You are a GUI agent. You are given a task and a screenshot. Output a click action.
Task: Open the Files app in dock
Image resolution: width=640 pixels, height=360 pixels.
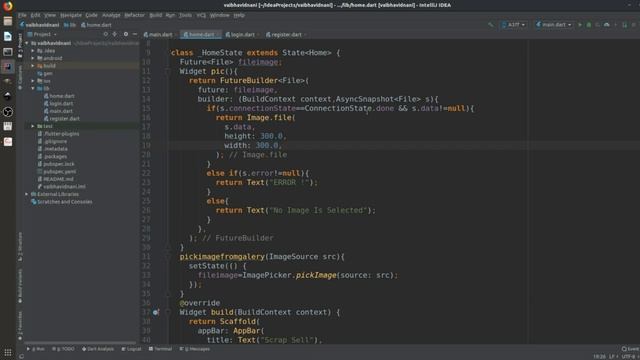coord(8,21)
